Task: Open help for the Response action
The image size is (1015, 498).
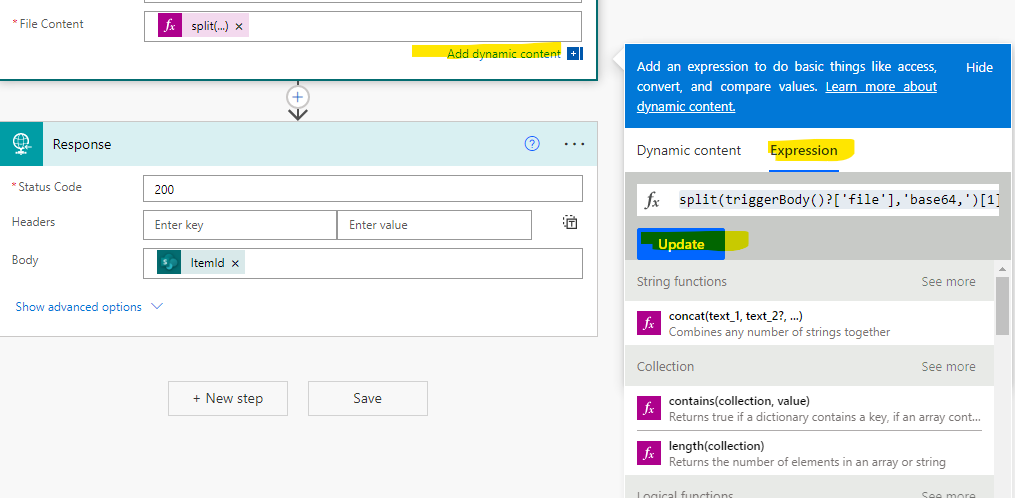Action: click(532, 144)
